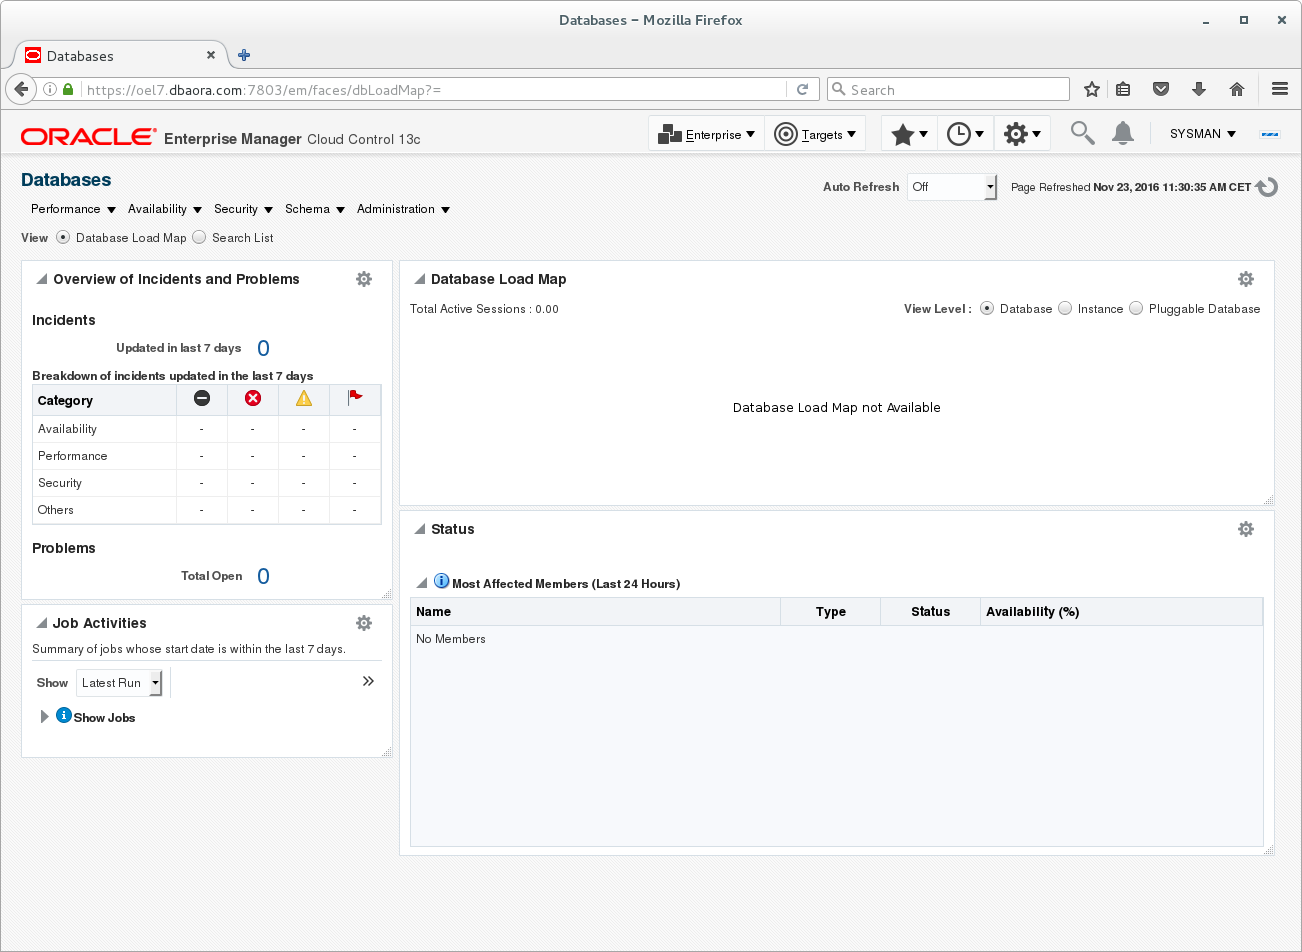Collapse the Status panel

point(420,529)
